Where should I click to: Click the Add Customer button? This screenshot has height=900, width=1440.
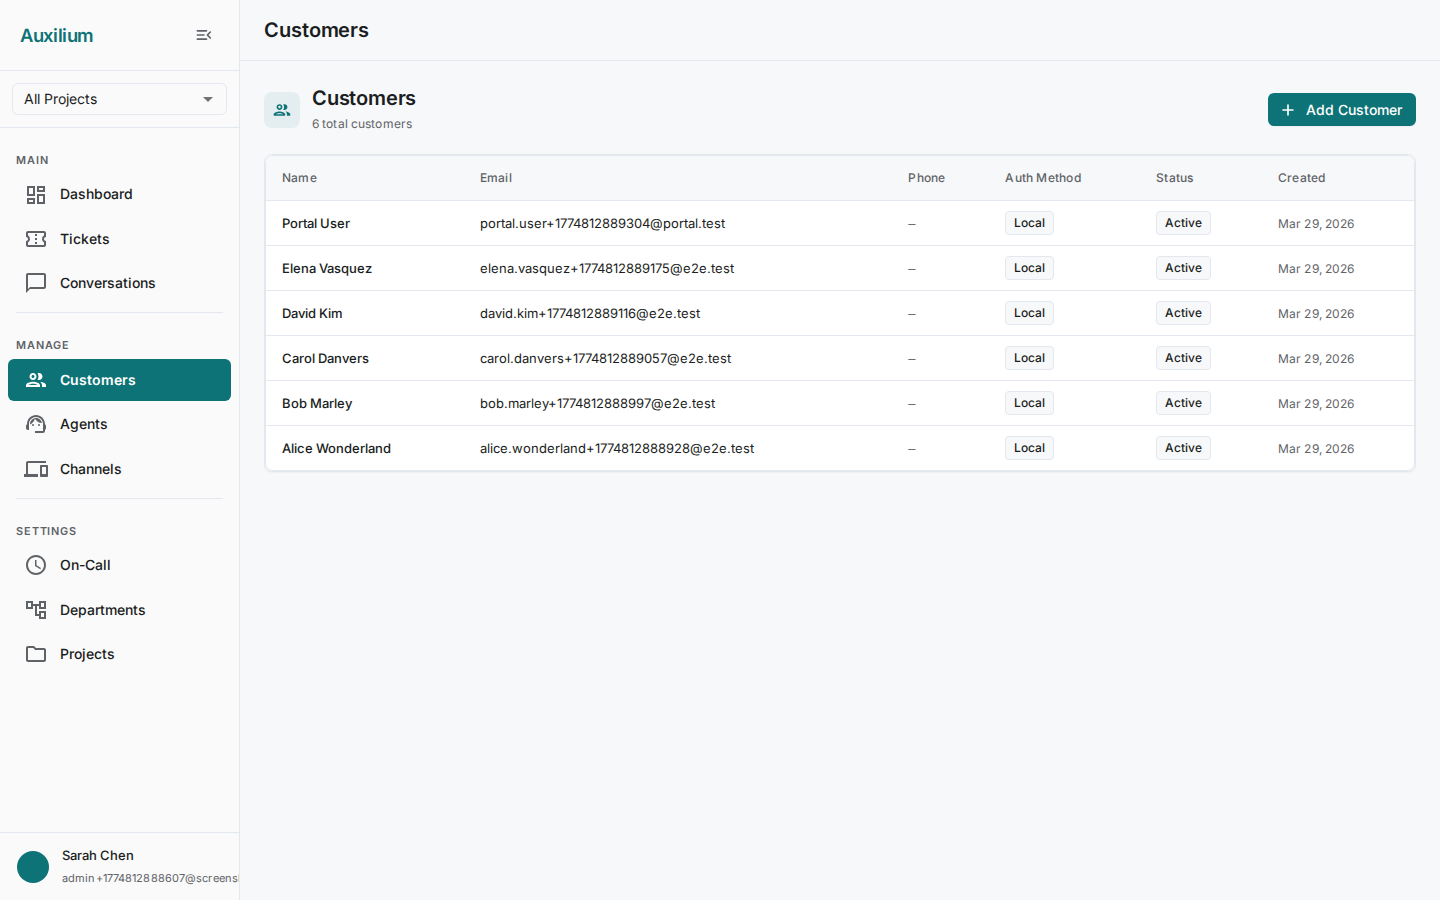pyautogui.click(x=1341, y=110)
